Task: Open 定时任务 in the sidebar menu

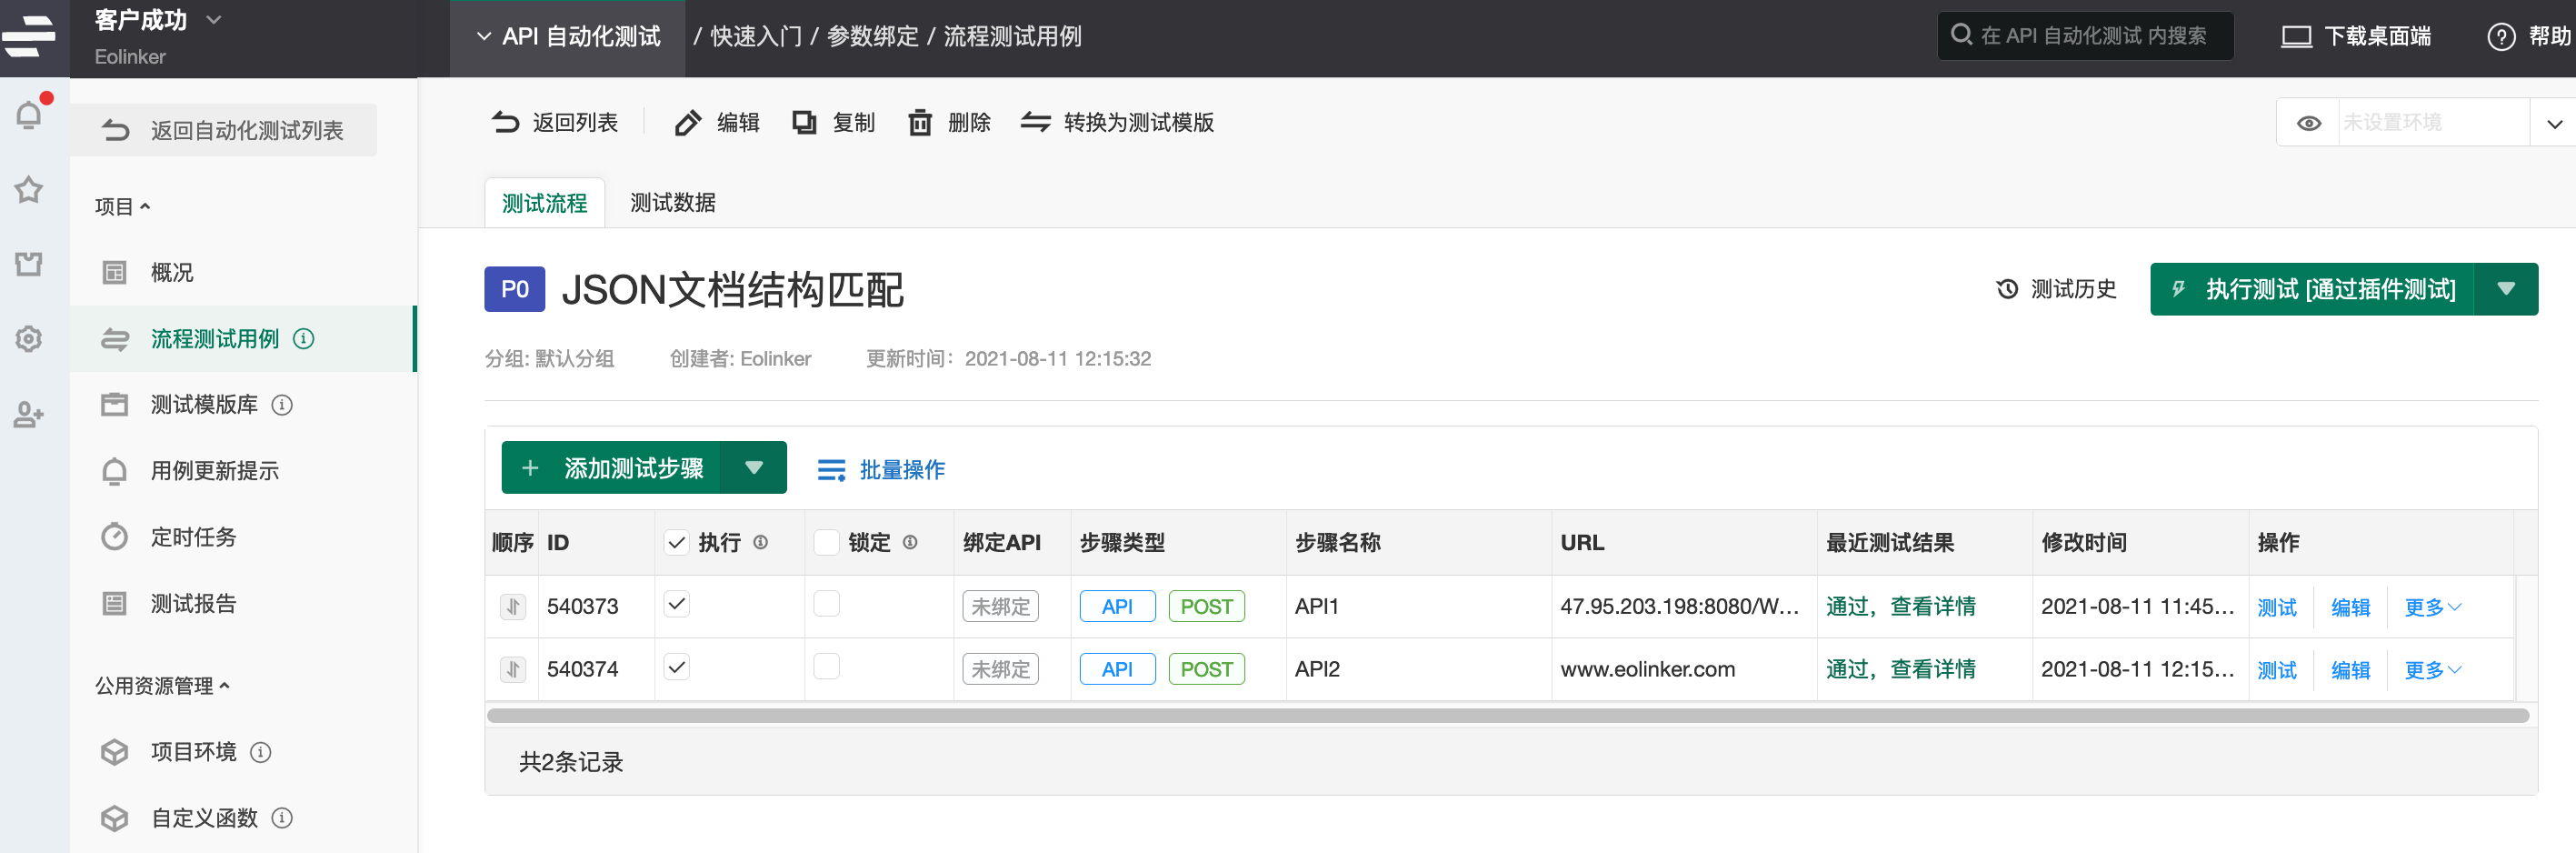Action: coord(193,537)
